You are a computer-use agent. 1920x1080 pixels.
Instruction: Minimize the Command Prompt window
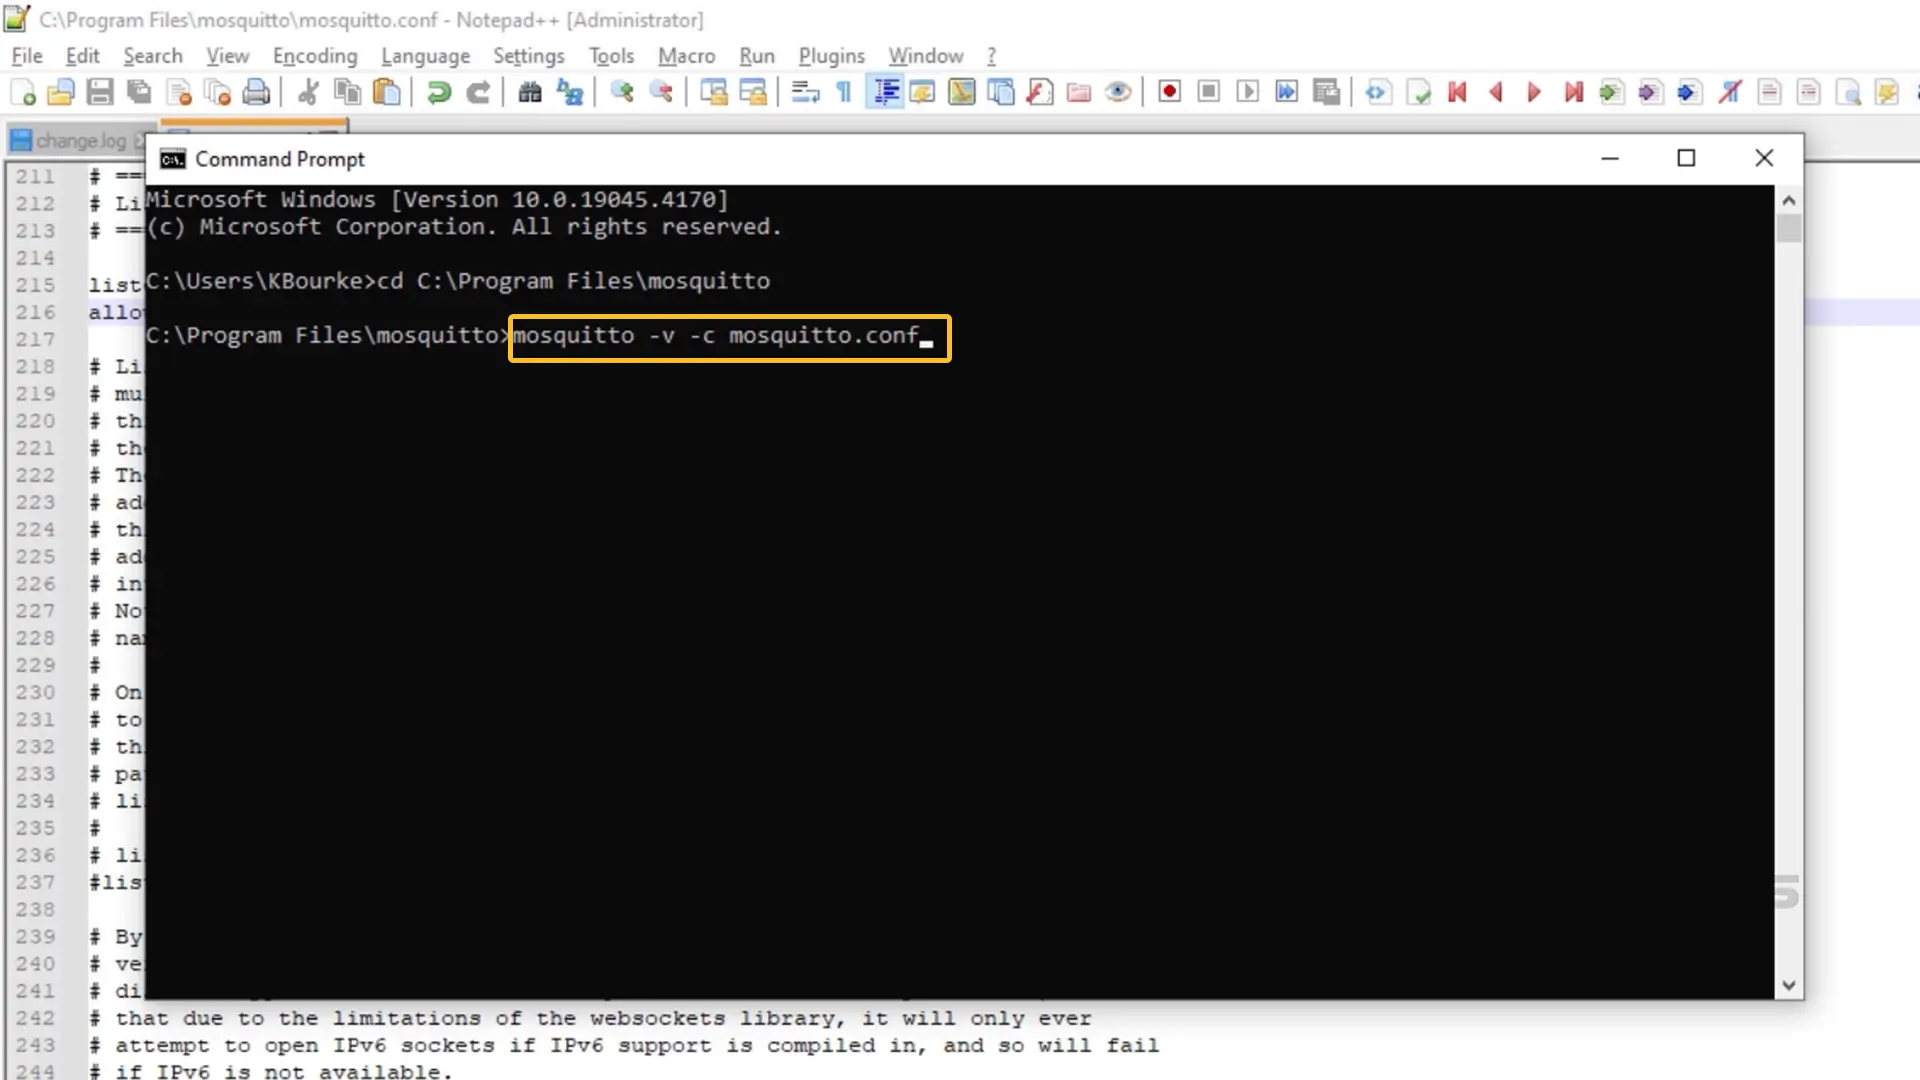click(1610, 158)
